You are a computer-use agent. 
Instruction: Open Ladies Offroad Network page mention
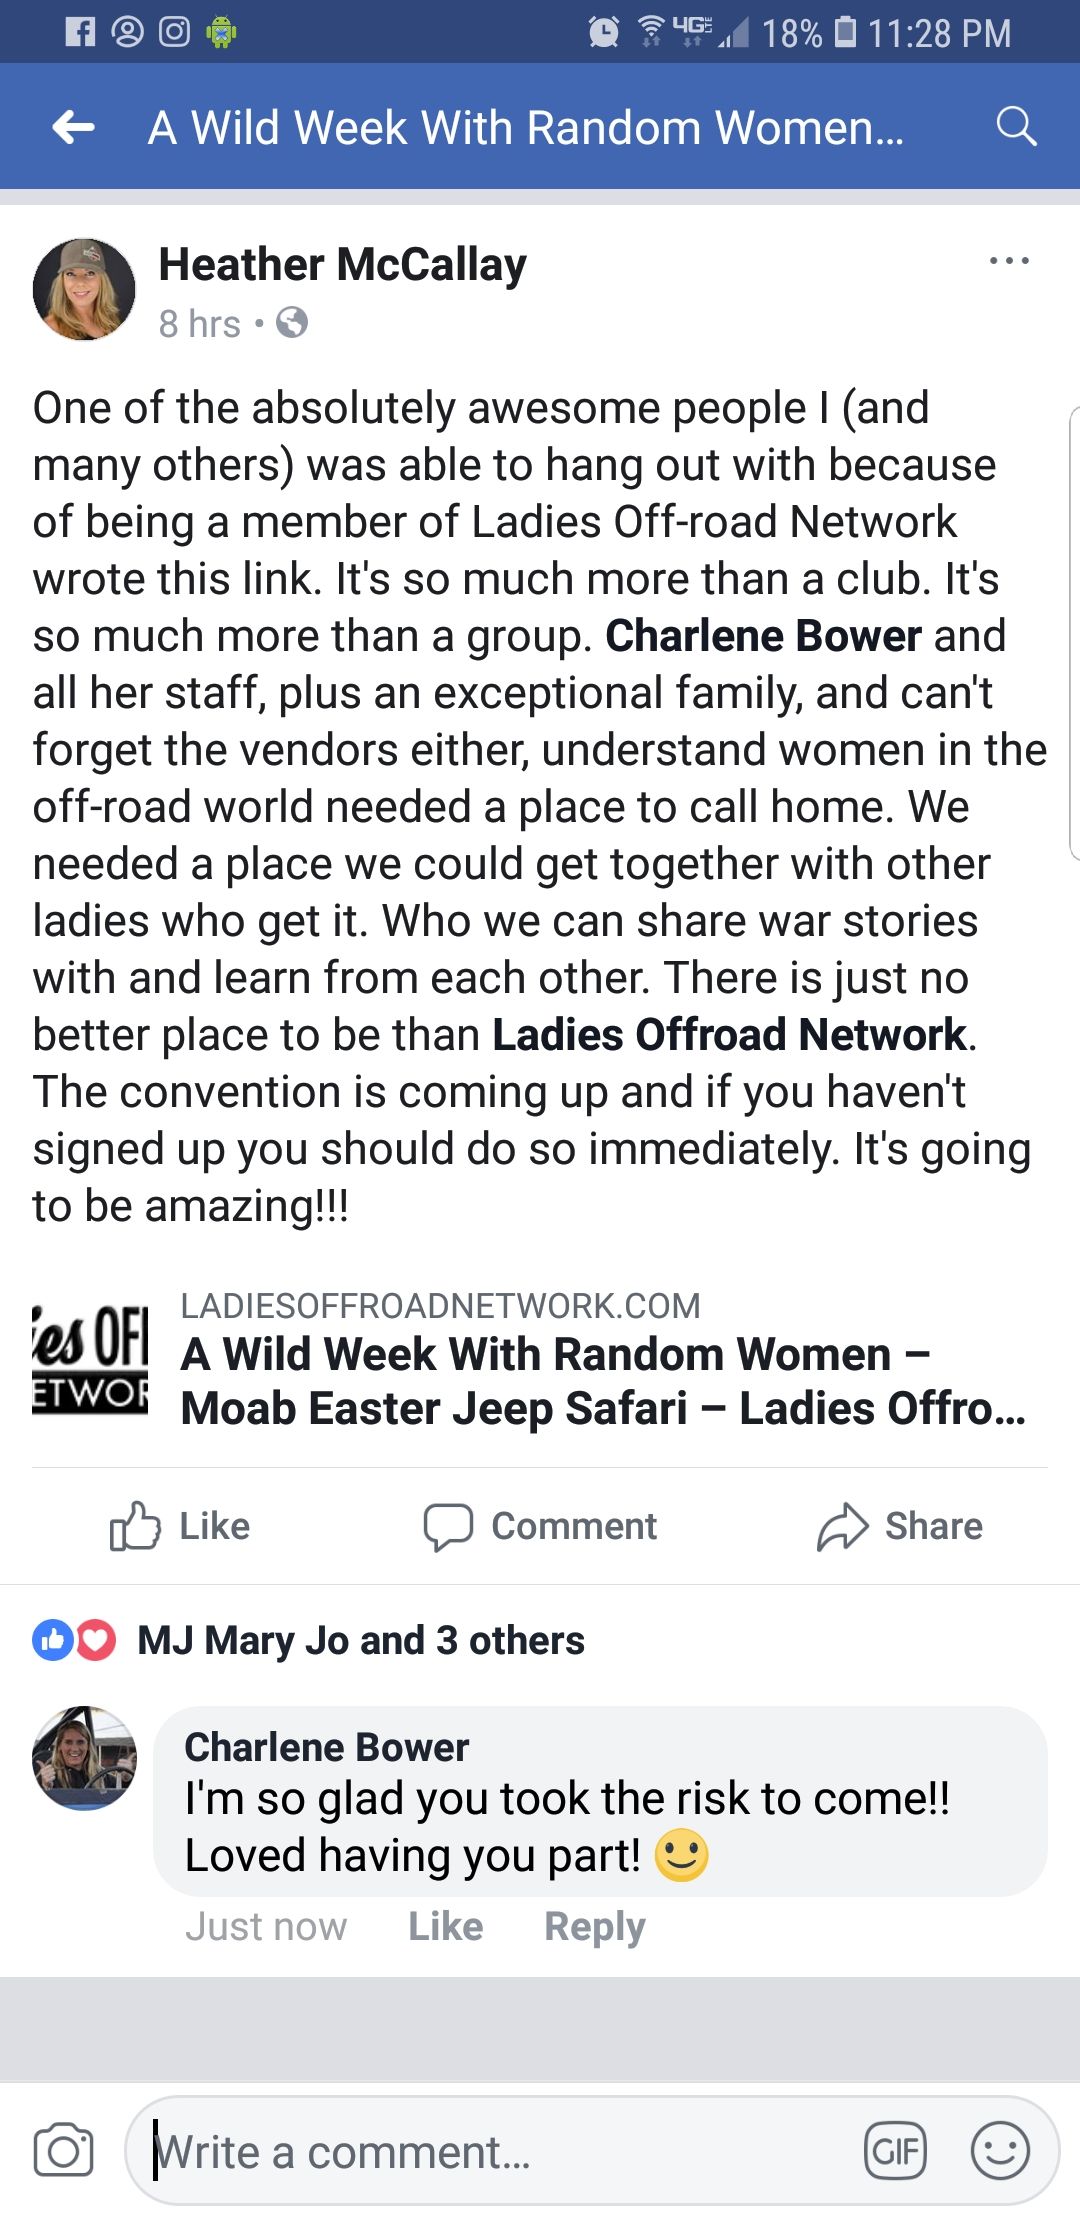pyautogui.click(x=729, y=1035)
